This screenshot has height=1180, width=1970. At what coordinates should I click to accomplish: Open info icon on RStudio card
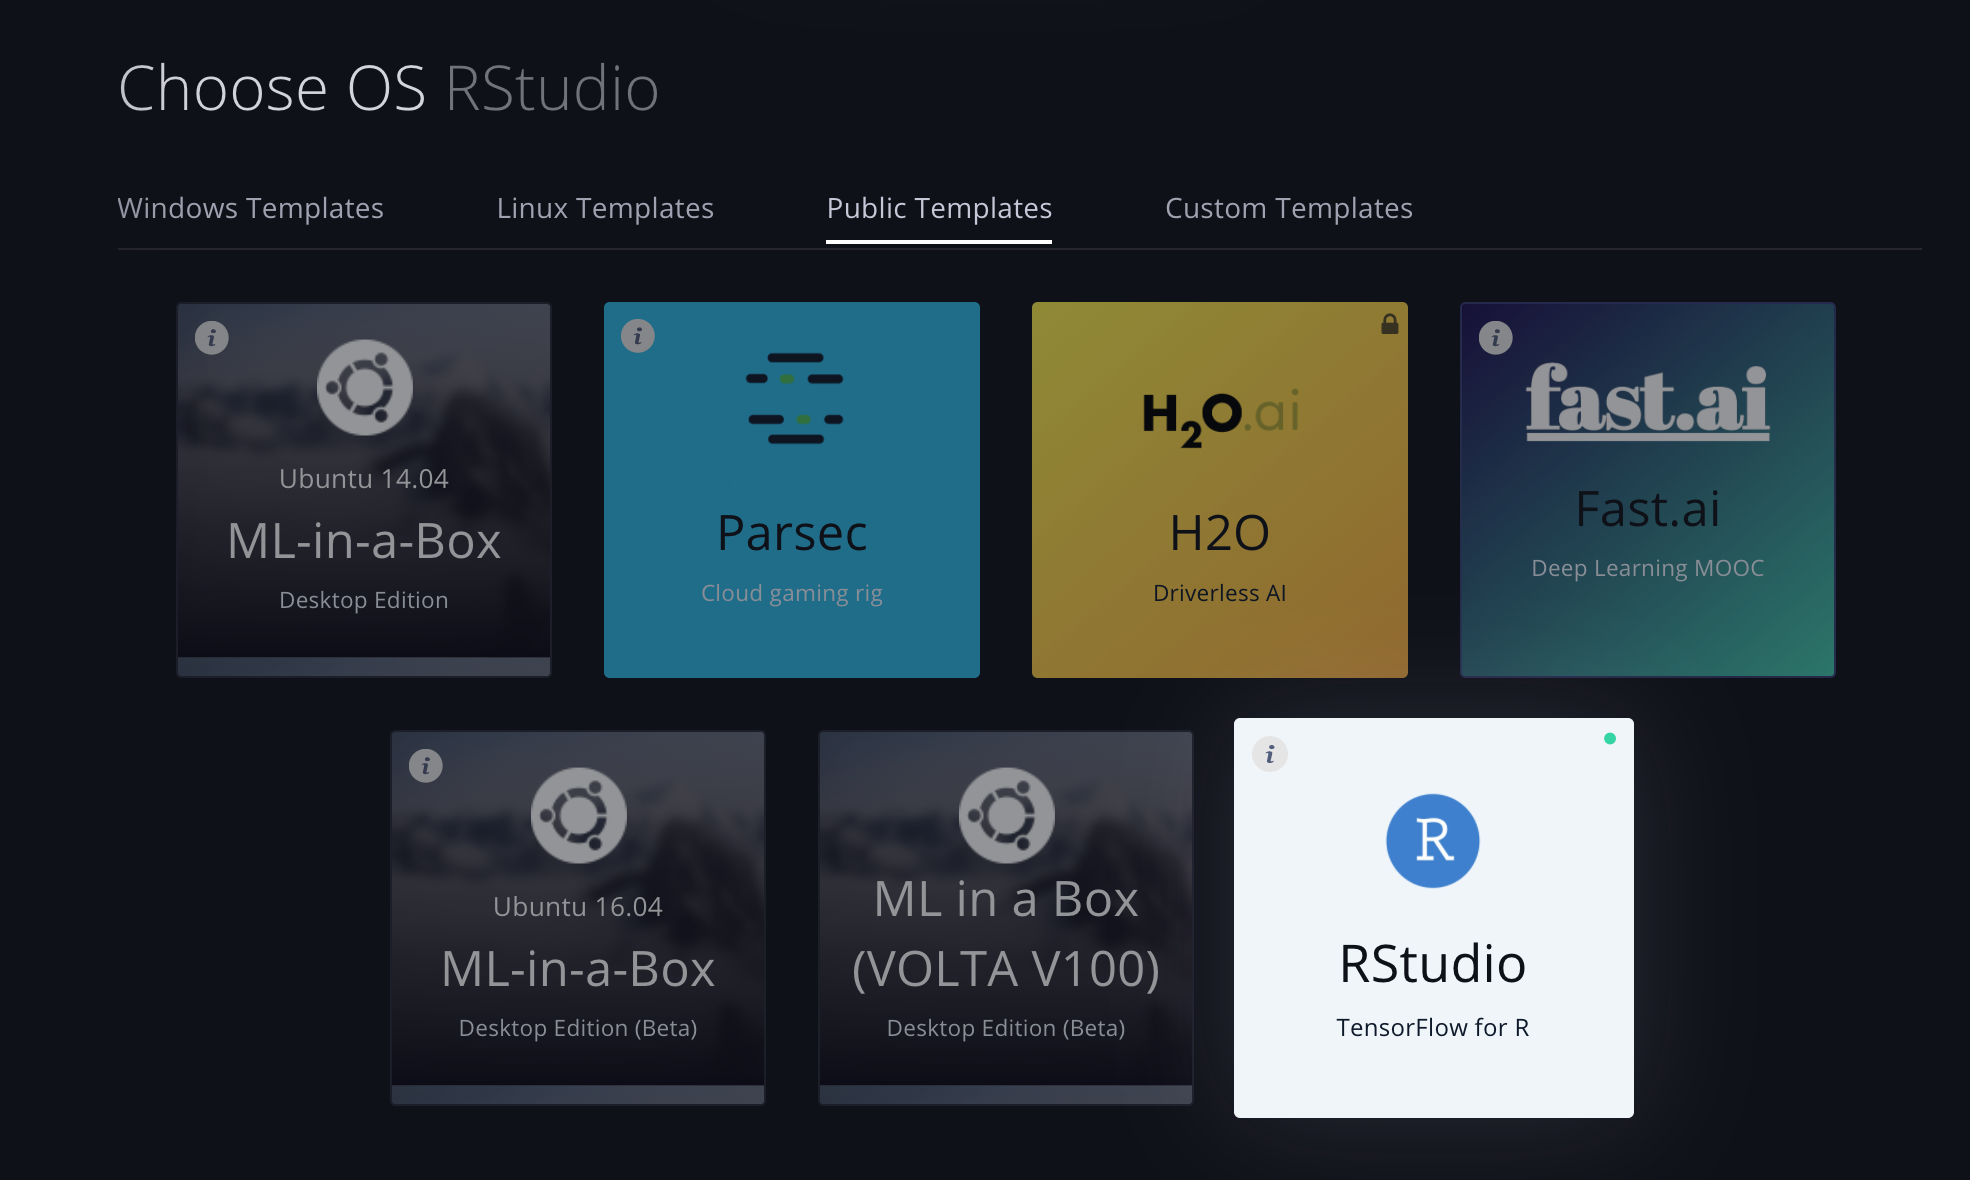pyautogui.click(x=1270, y=754)
